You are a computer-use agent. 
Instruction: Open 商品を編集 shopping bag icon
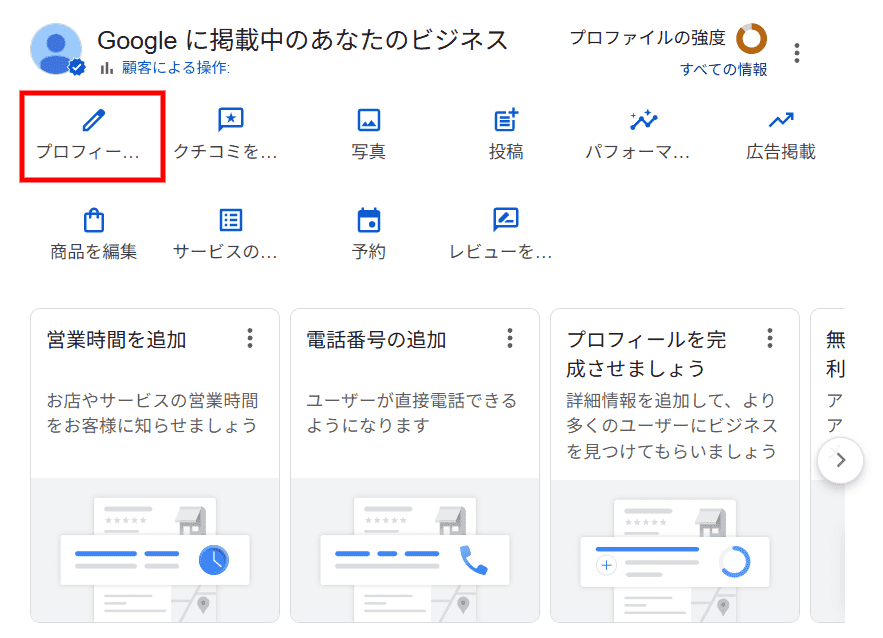point(93,220)
